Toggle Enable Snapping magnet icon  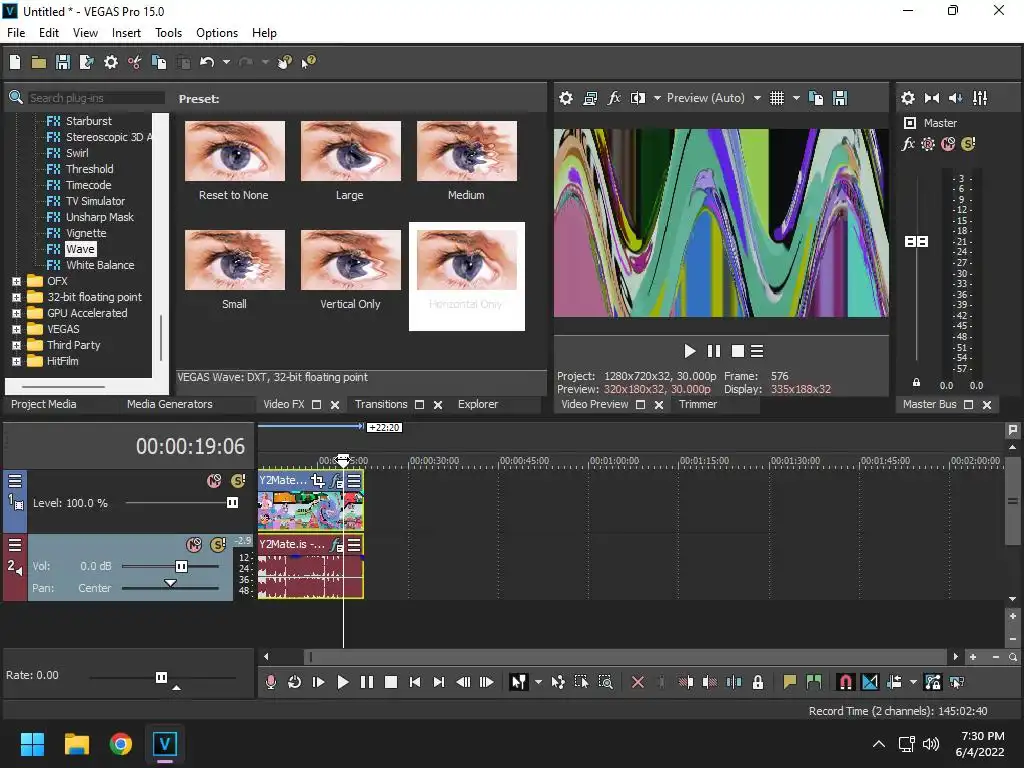pos(845,682)
